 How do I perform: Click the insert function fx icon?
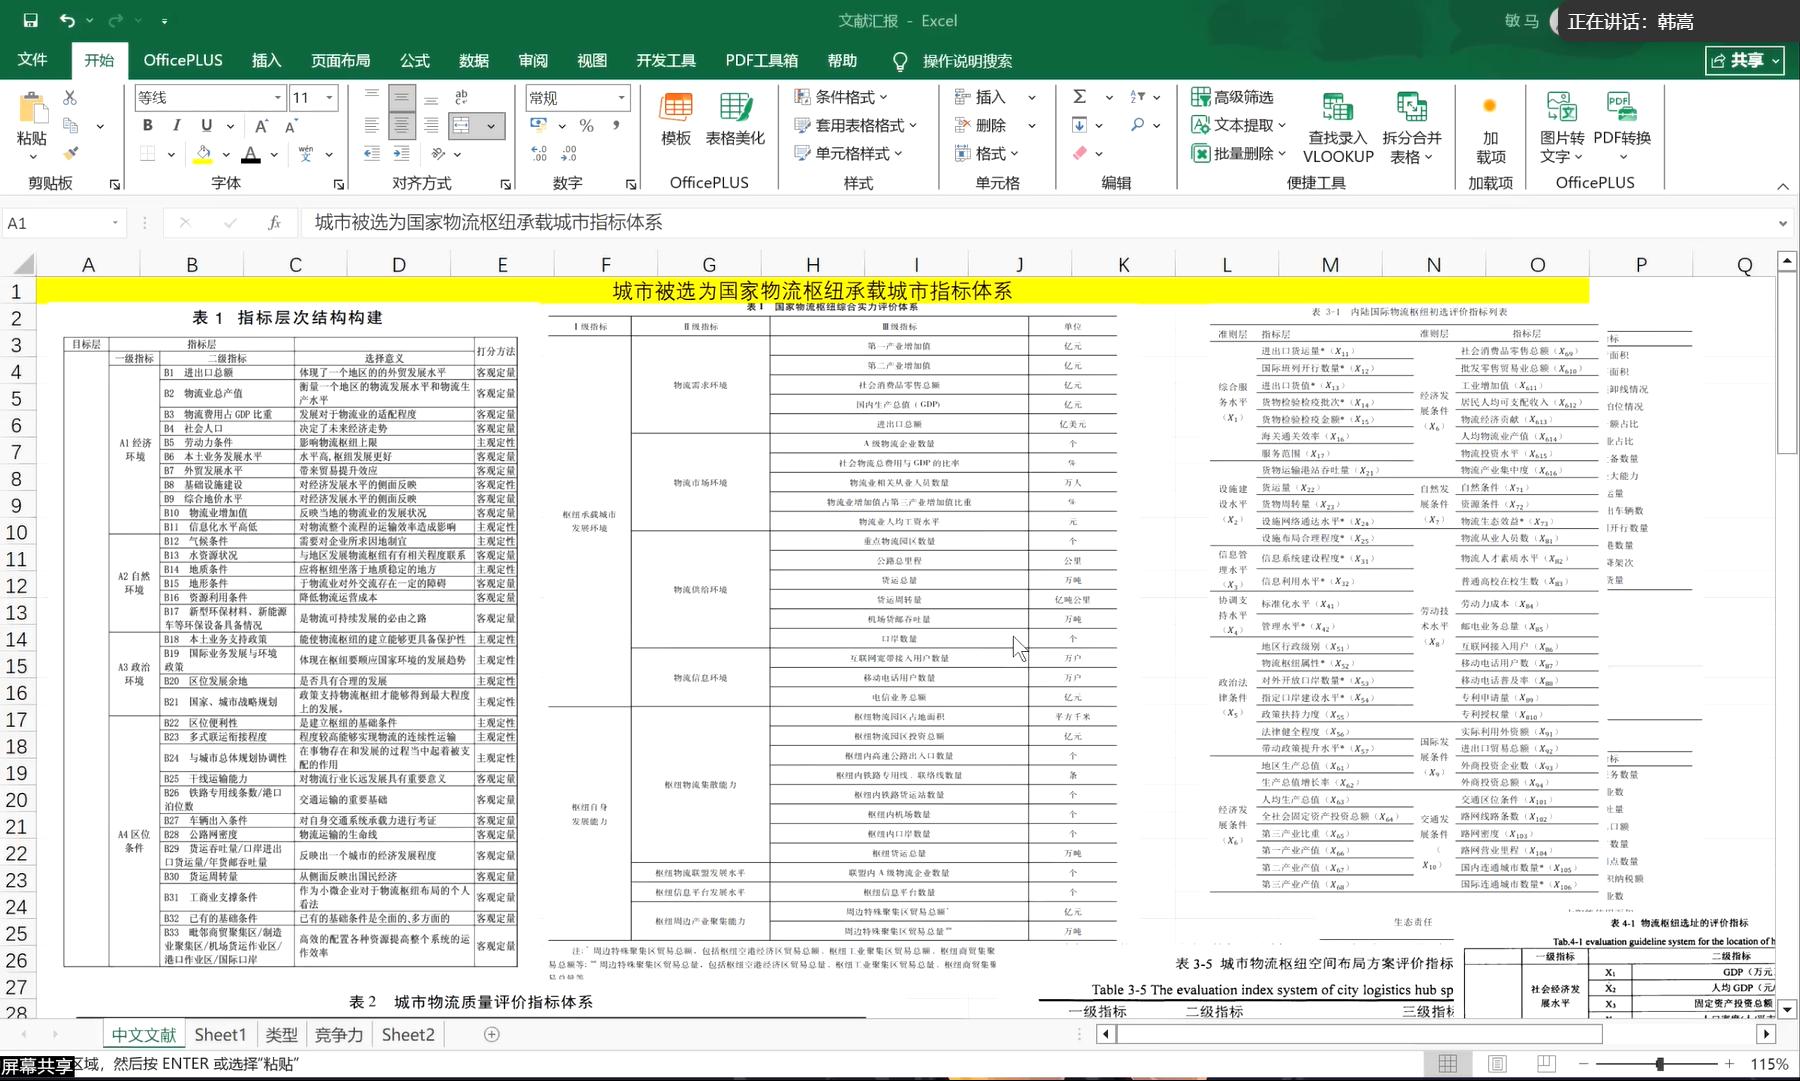(x=274, y=223)
